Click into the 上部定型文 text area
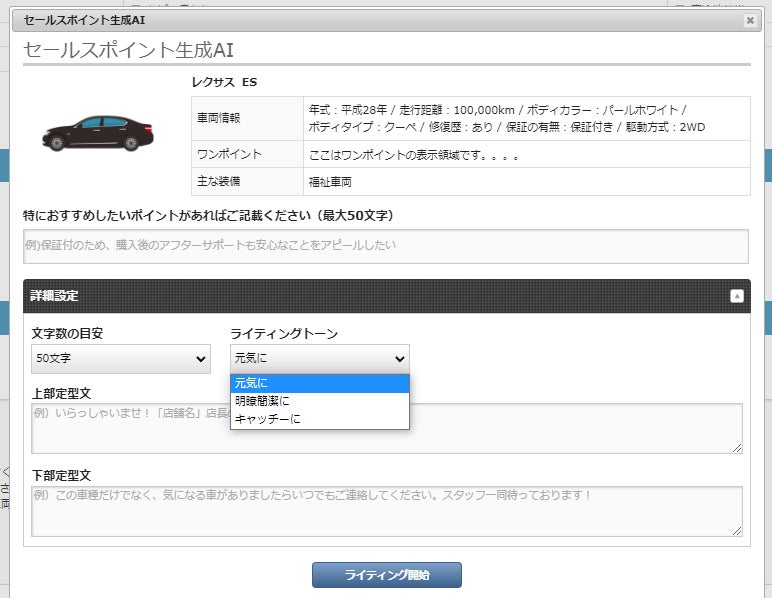The image size is (772, 598). (387, 429)
